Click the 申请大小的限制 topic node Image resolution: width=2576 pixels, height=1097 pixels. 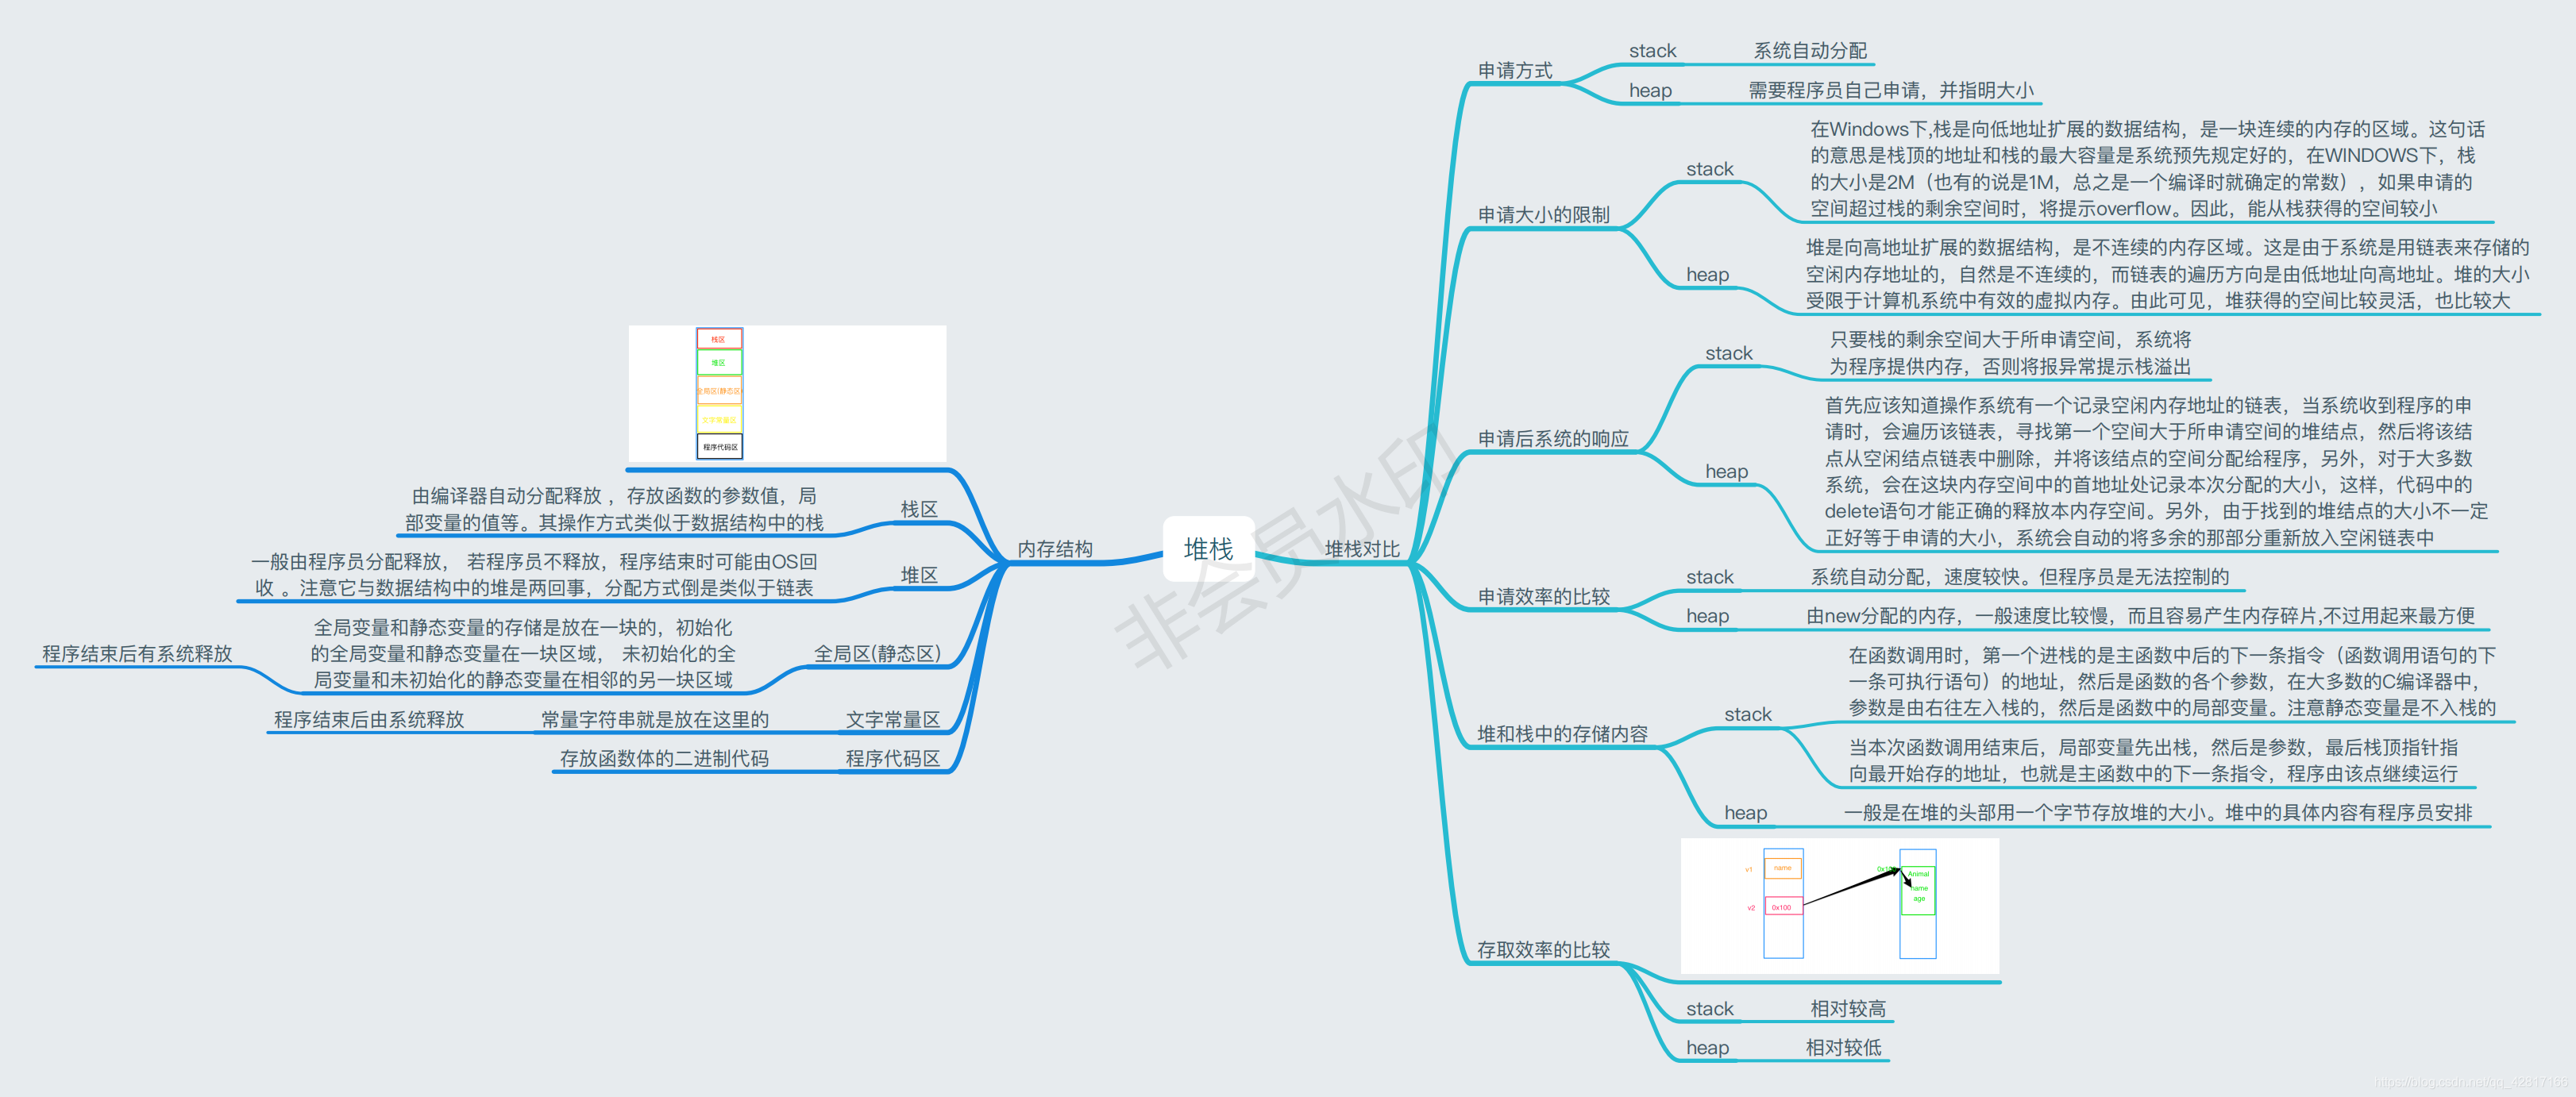click(x=1544, y=214)
